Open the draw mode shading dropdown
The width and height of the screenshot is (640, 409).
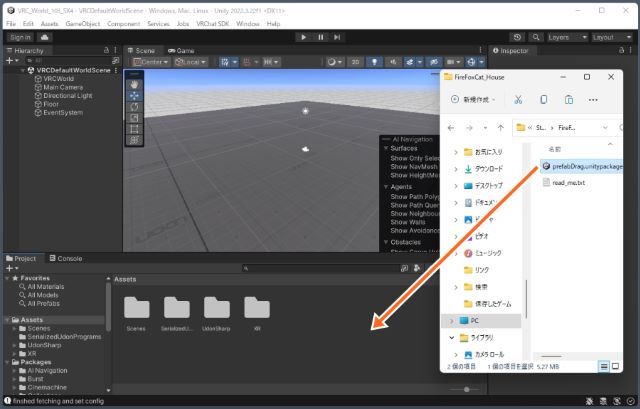(335, 62)
